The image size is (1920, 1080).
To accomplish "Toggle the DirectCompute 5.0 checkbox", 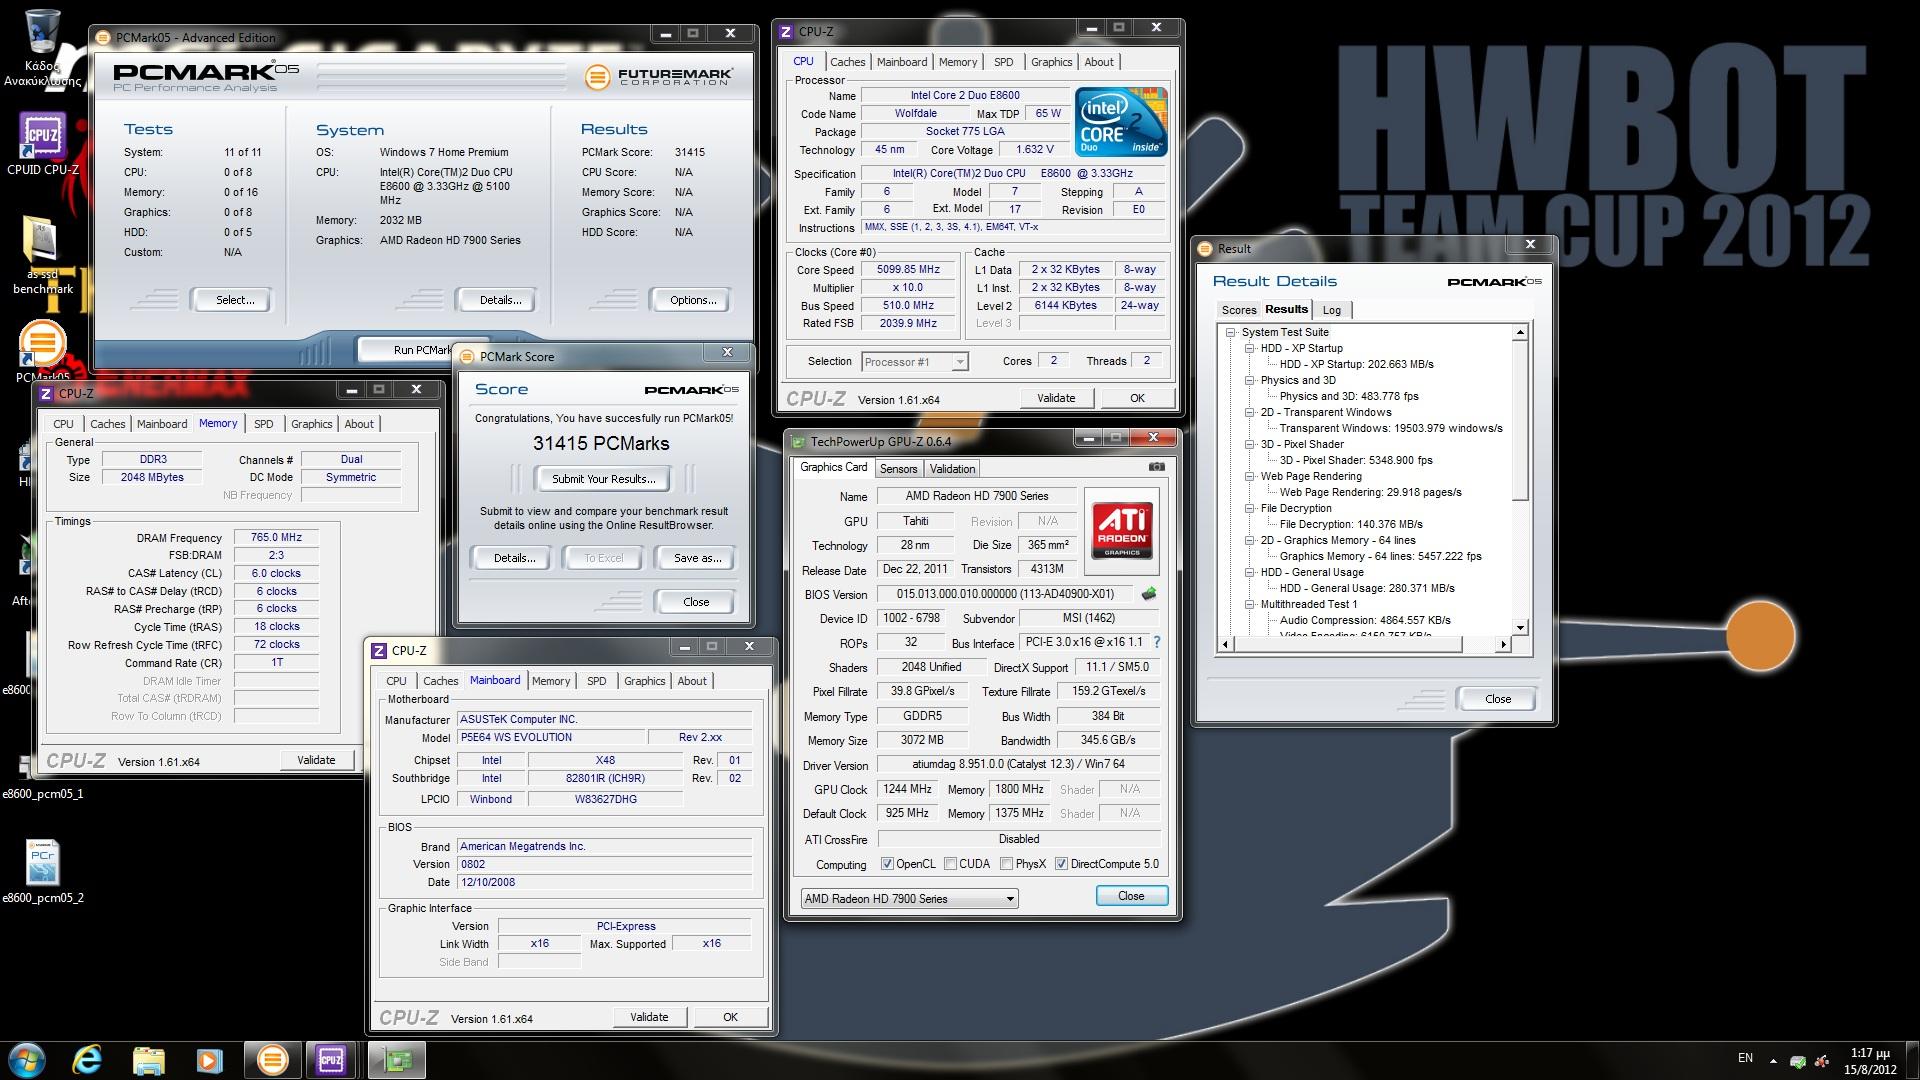I will tap(1061, 864).
